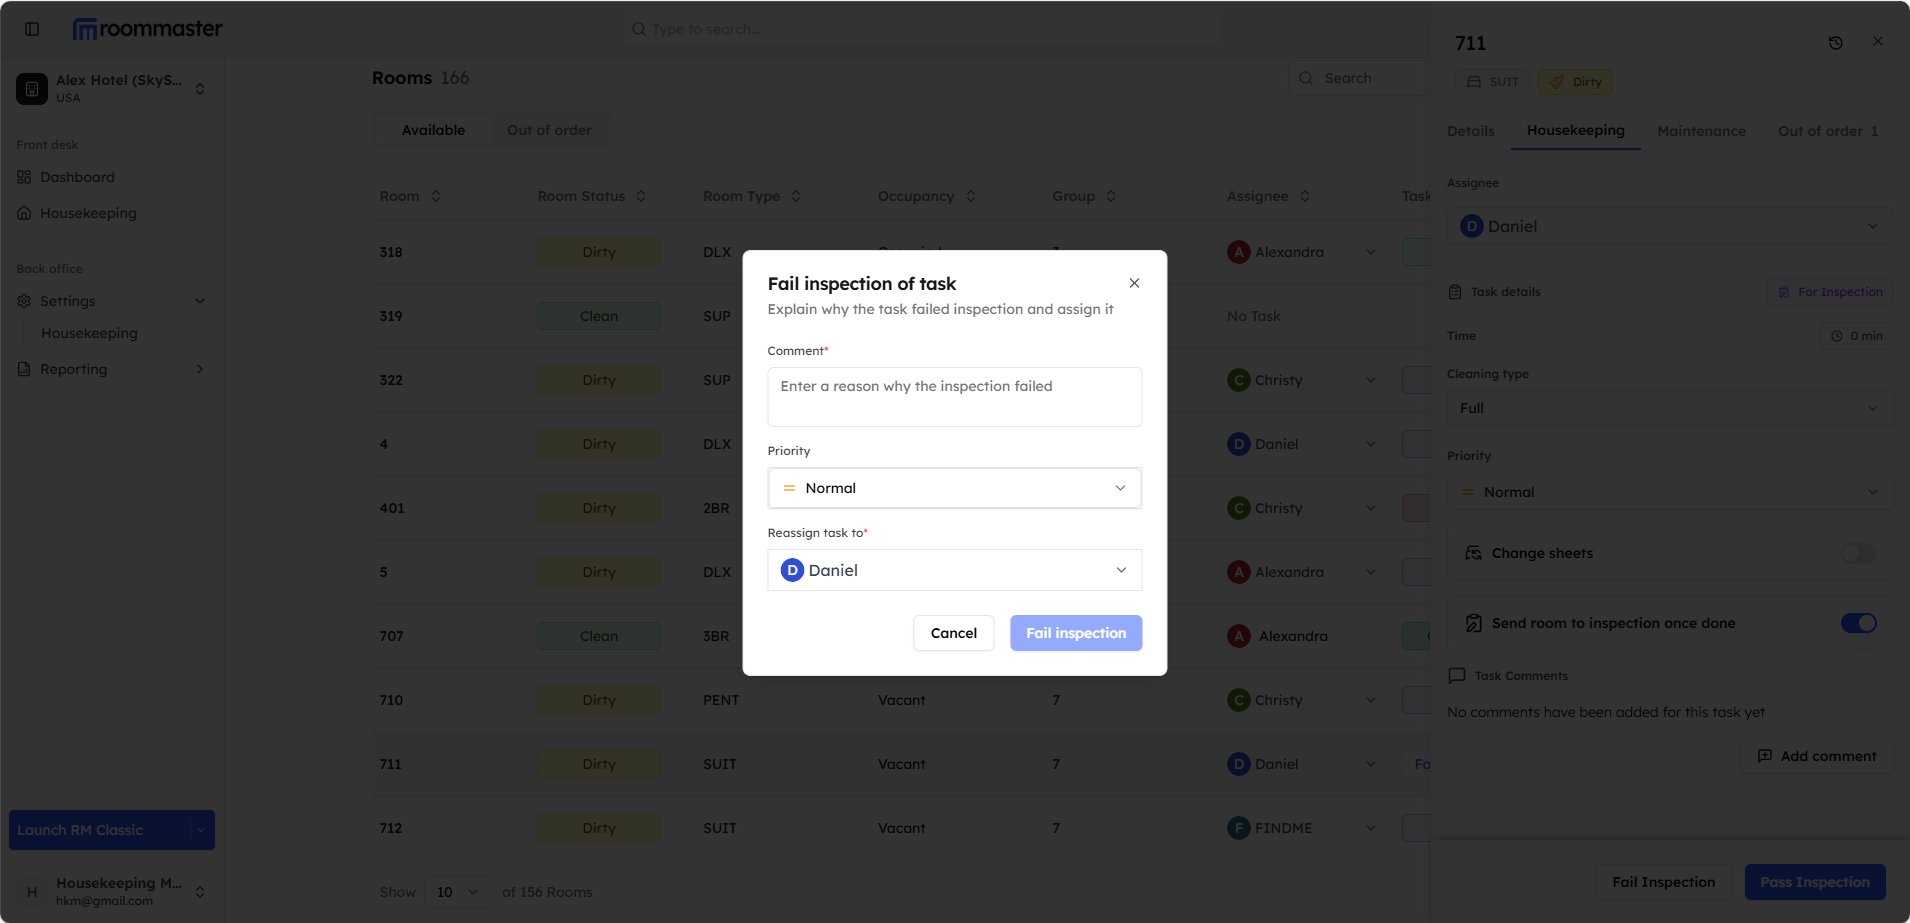Disable Send room to inspection once done

tap(1858, 623)
